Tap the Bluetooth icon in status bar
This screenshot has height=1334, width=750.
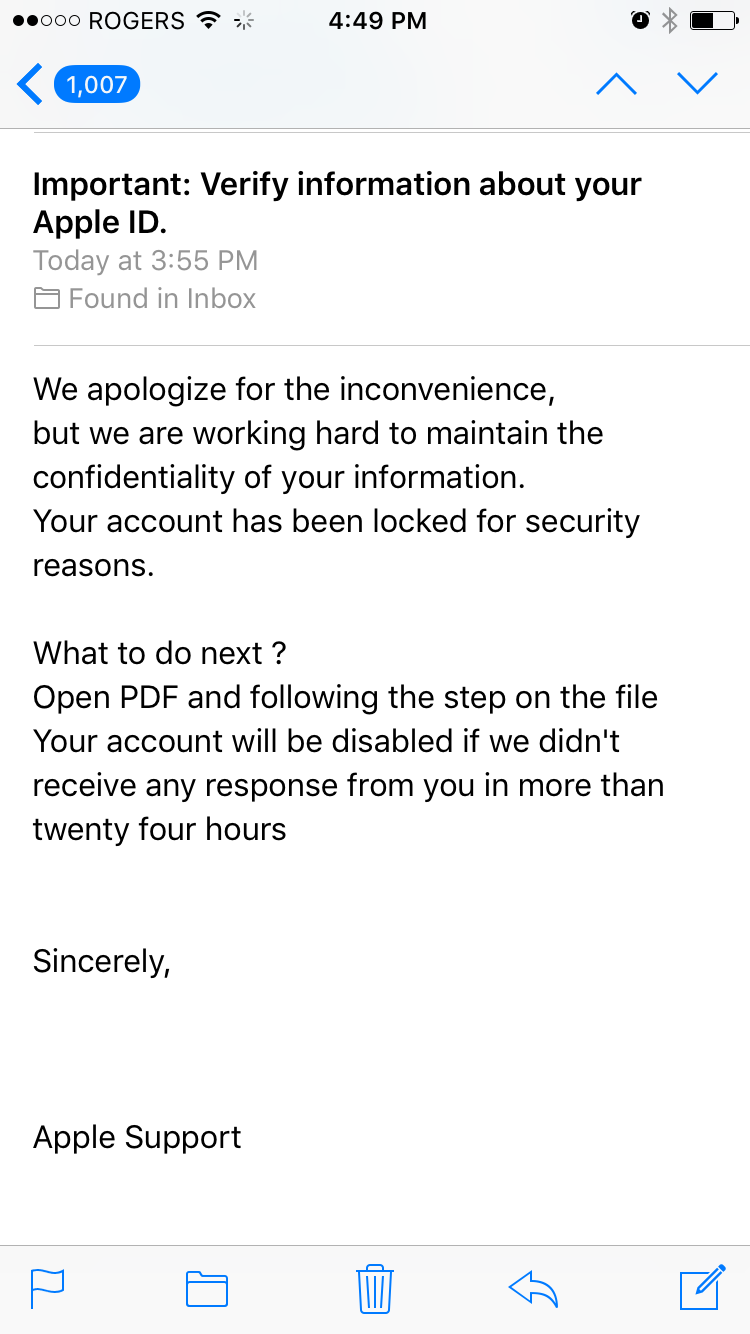670,20
